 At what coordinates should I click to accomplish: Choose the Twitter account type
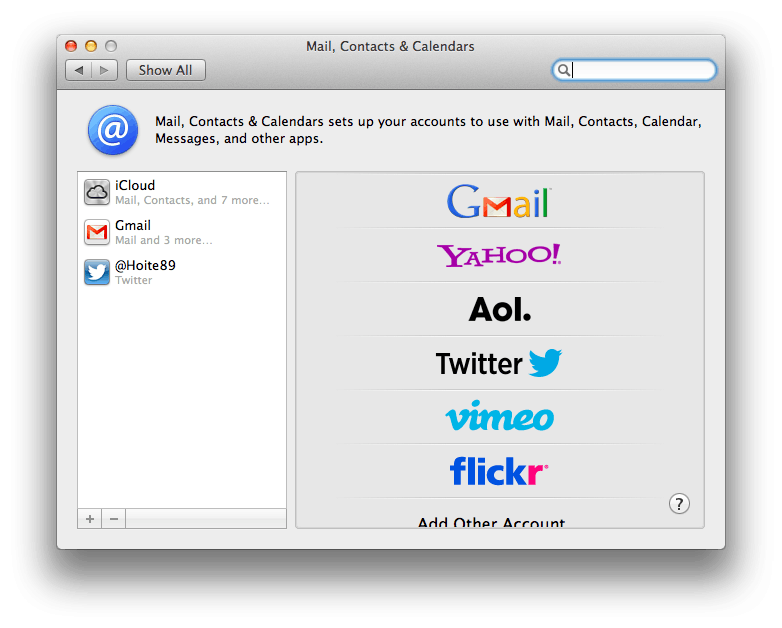[x=499, y=363]
